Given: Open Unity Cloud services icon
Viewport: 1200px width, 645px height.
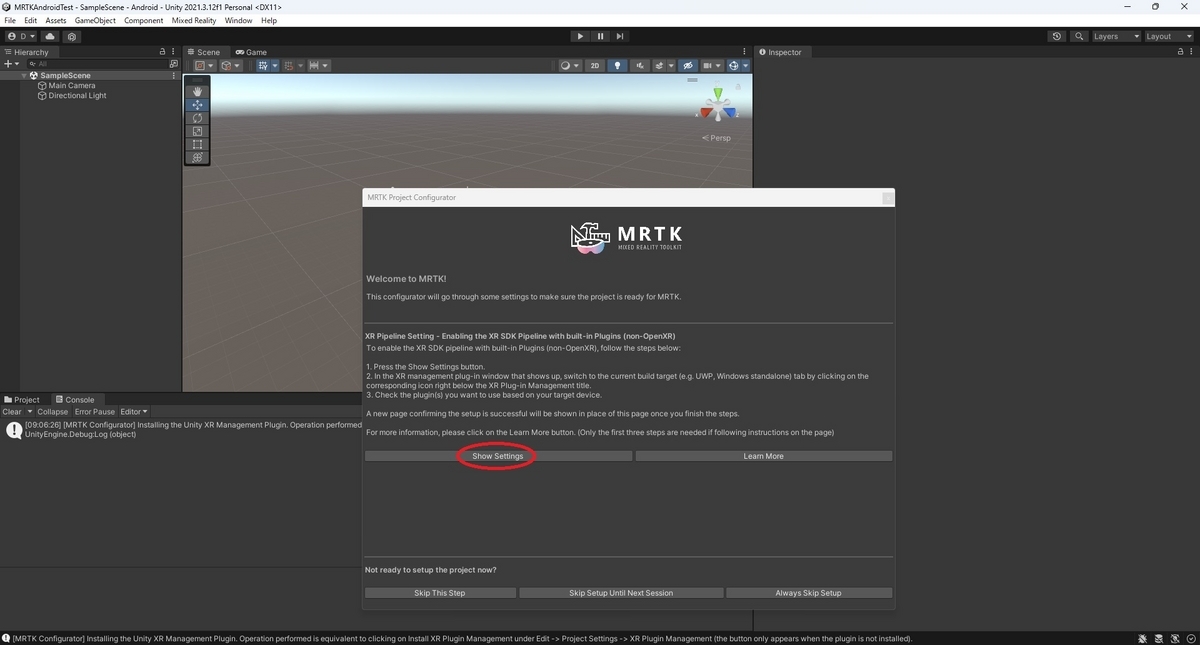Looking at the screenshot, I should [x=50, y=36].
